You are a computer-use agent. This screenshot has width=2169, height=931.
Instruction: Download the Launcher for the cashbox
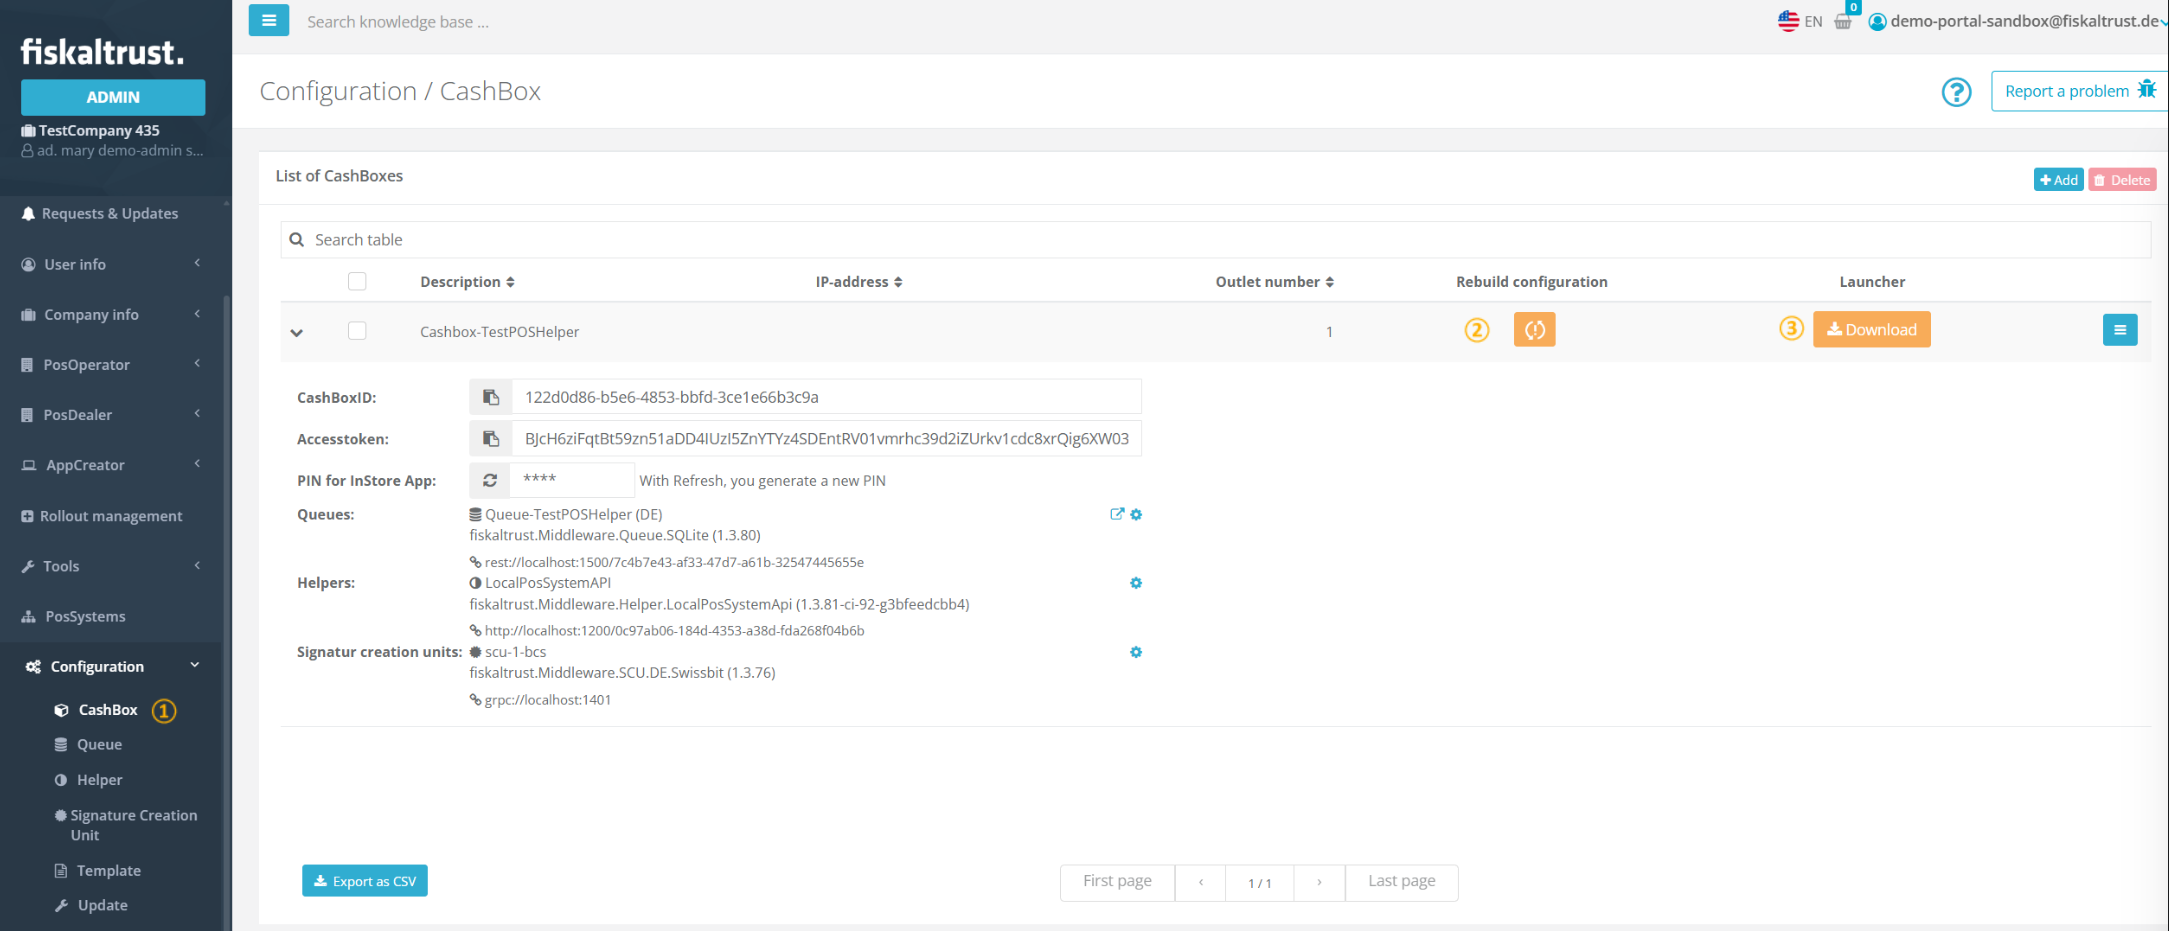pos(1871,330)
